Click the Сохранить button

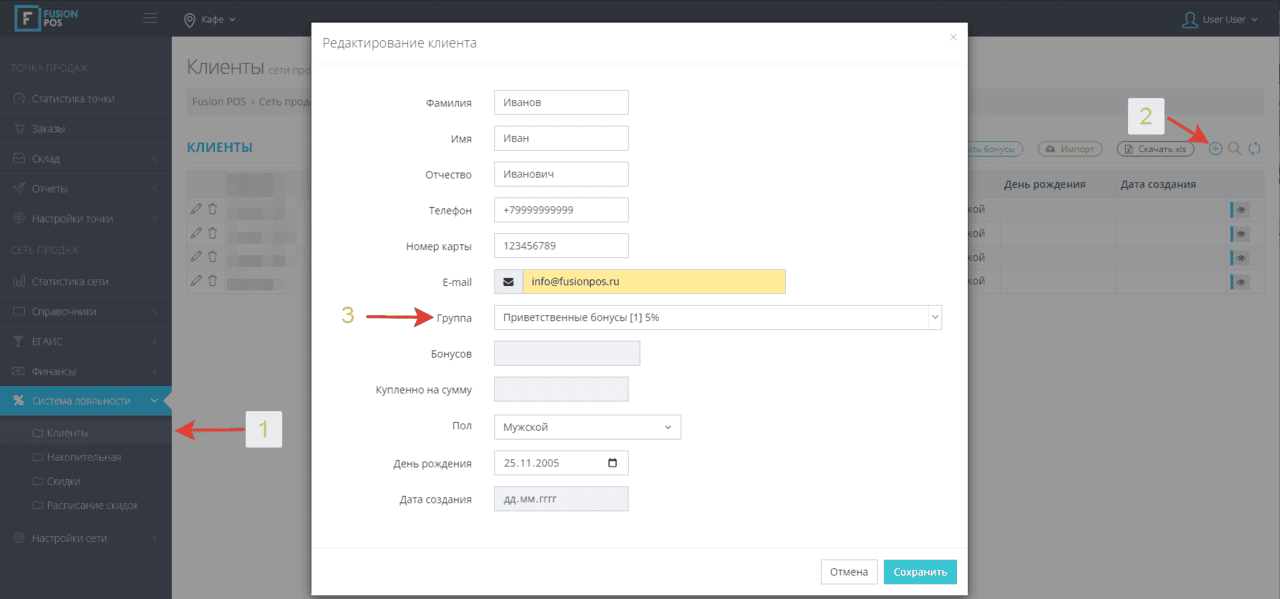click(920, 572)
